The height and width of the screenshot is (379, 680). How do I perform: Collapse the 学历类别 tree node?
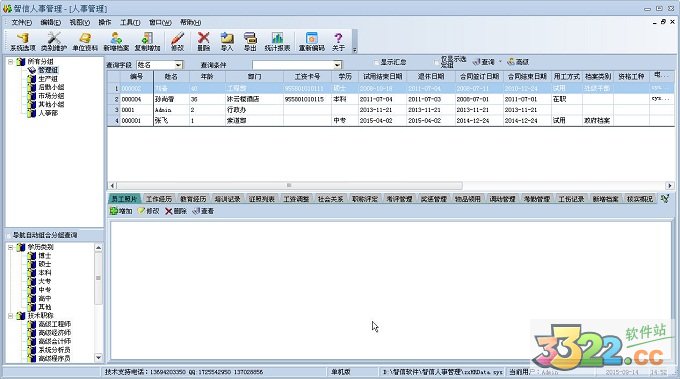(10, 247)
